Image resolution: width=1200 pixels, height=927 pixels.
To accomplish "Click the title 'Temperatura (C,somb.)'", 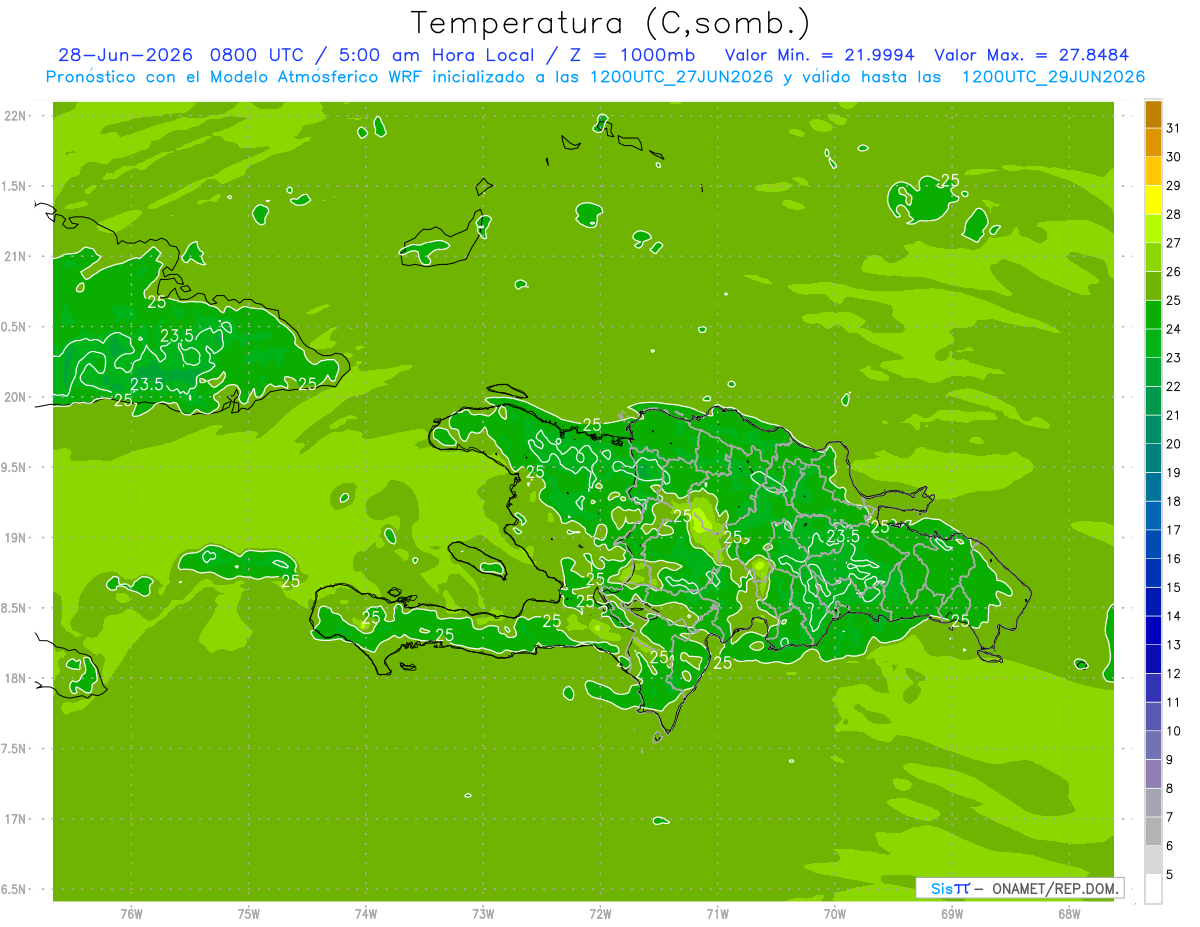I will point(611,23).
